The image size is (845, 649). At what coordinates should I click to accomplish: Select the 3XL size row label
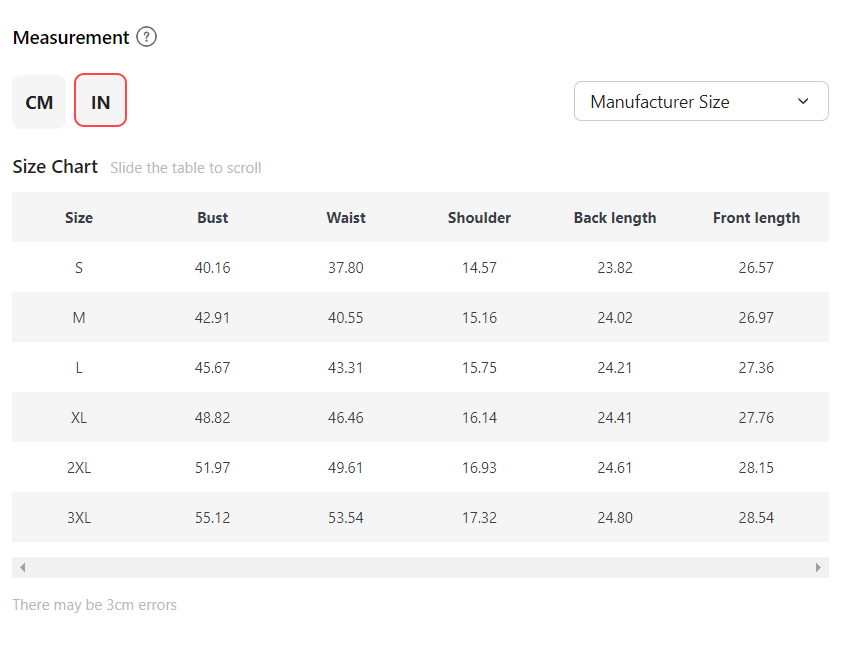tap(79, 518)
